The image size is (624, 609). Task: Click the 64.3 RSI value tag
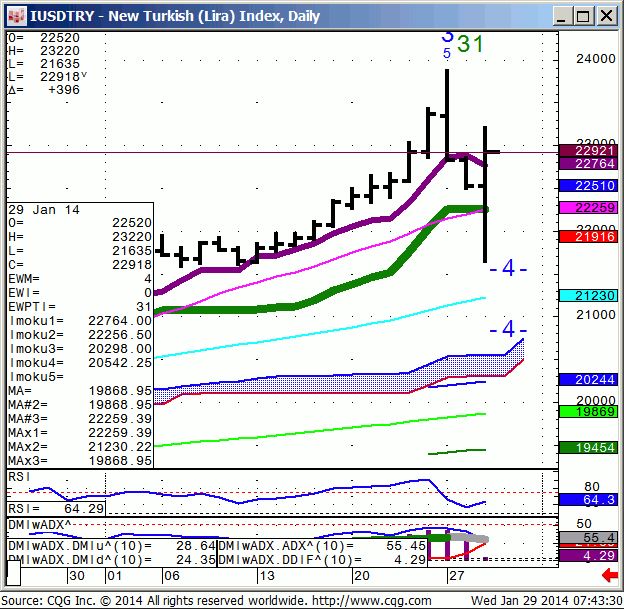(x=584, y=499)
